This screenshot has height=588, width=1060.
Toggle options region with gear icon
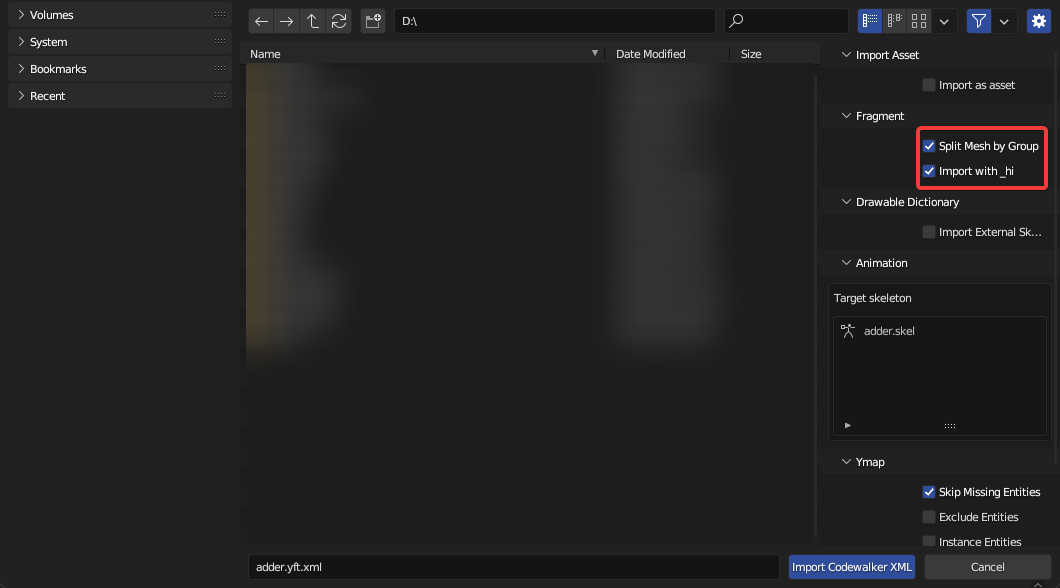tap(1039, 21)
